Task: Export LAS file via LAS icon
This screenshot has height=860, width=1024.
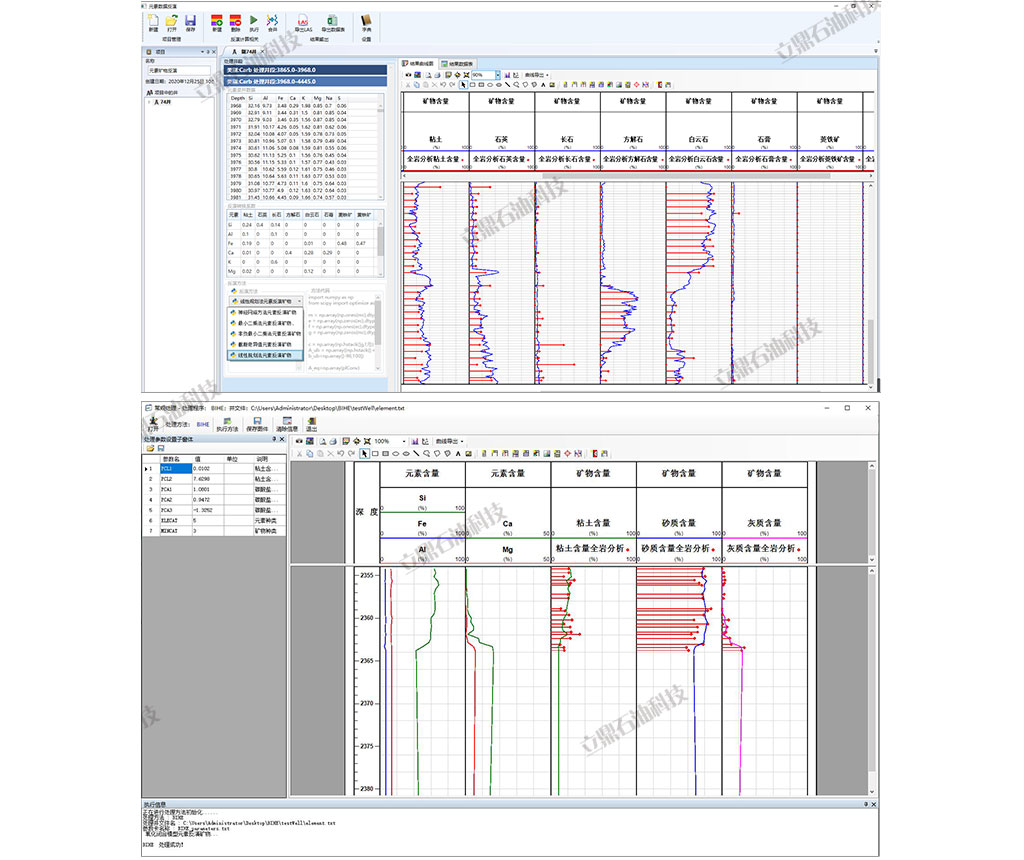Action: (303, 21)
